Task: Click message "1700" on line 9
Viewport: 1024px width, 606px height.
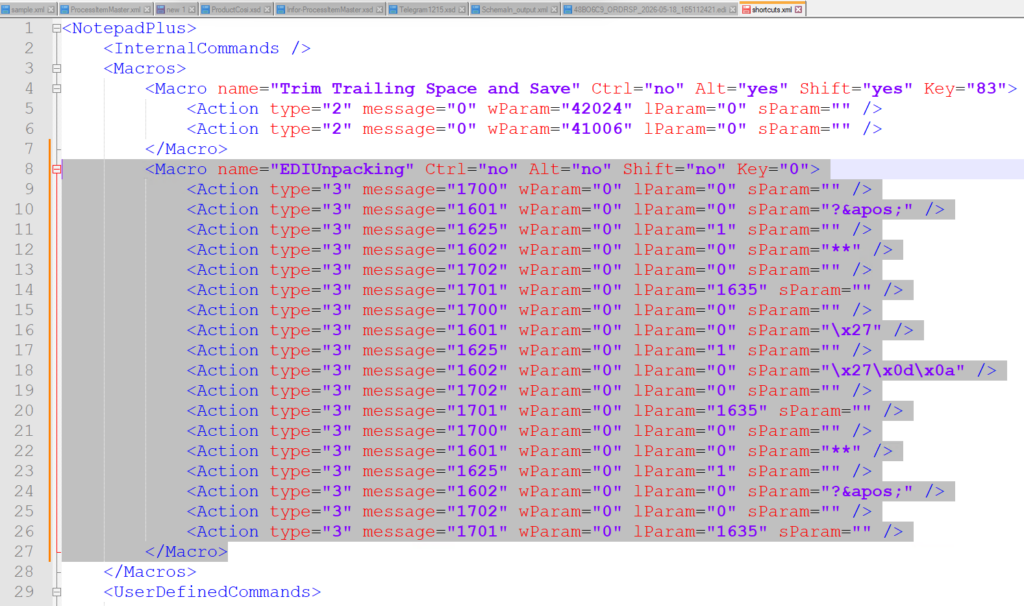Action: (x=477, y=189)
